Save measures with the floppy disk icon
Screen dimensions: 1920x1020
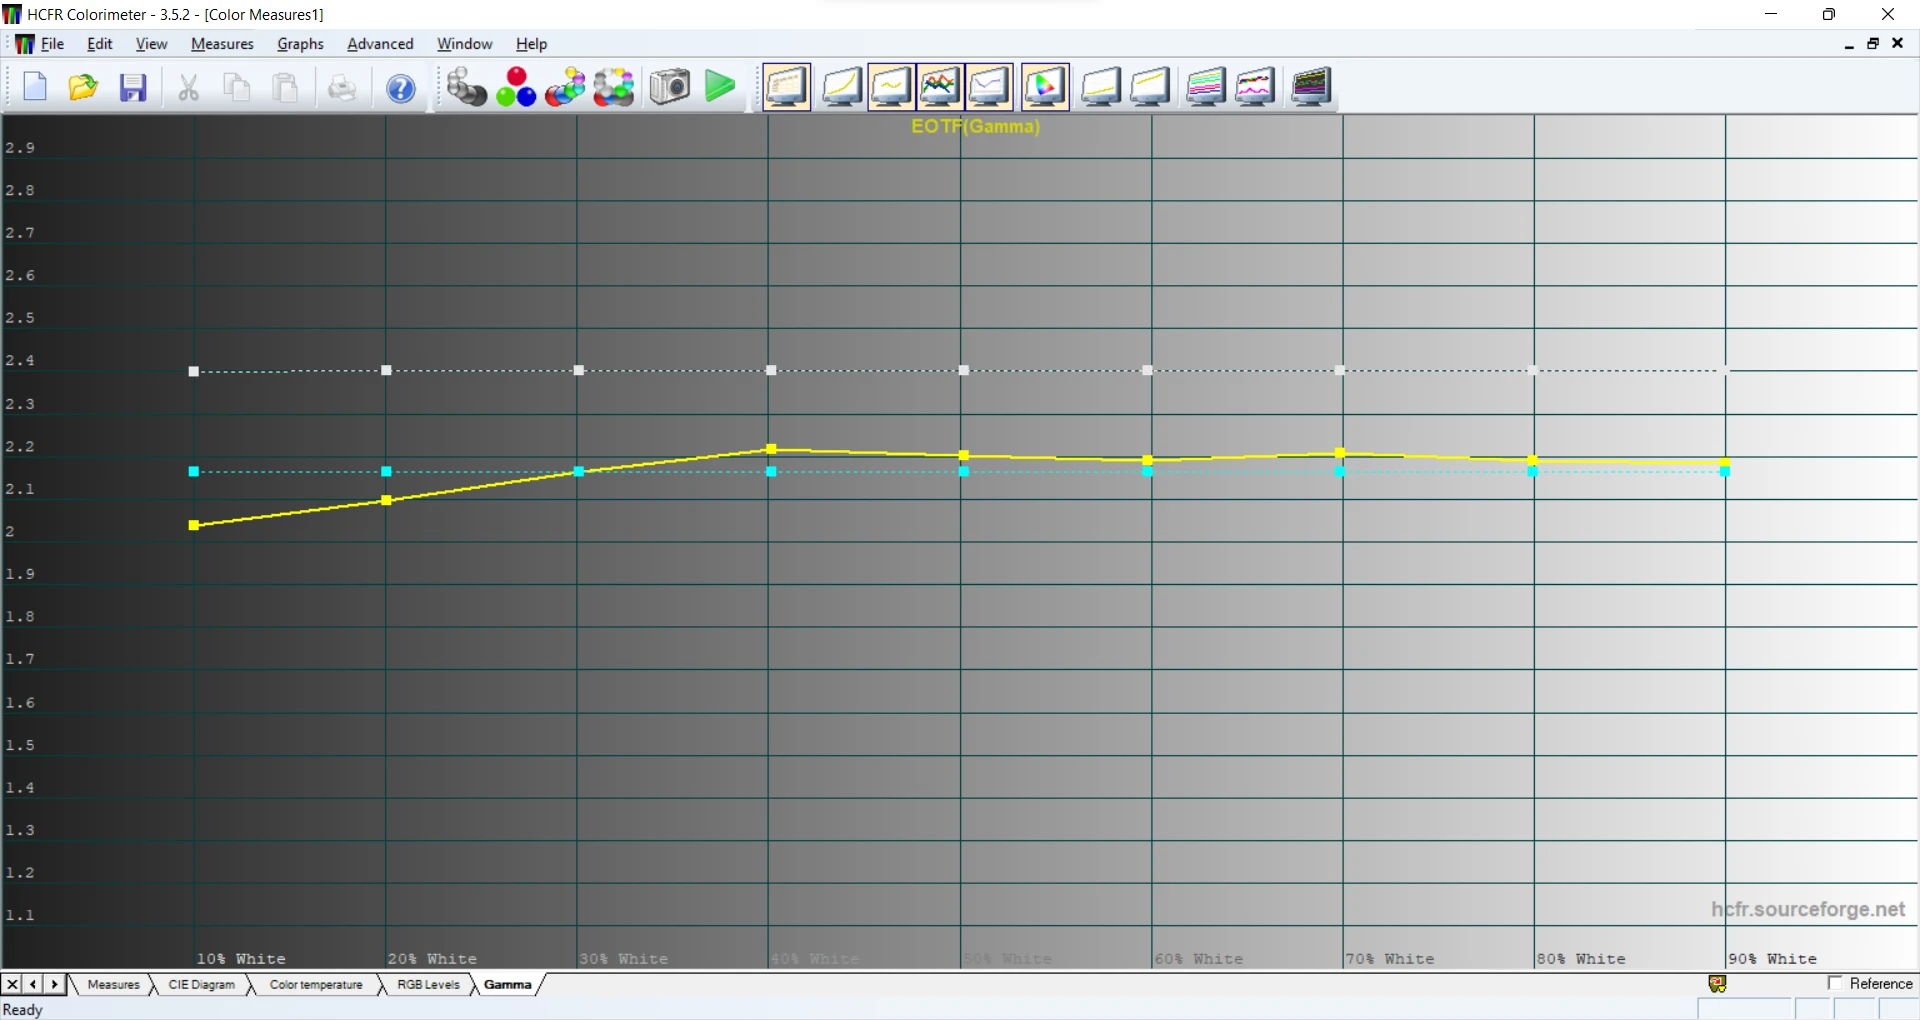(x=133, y=87)
